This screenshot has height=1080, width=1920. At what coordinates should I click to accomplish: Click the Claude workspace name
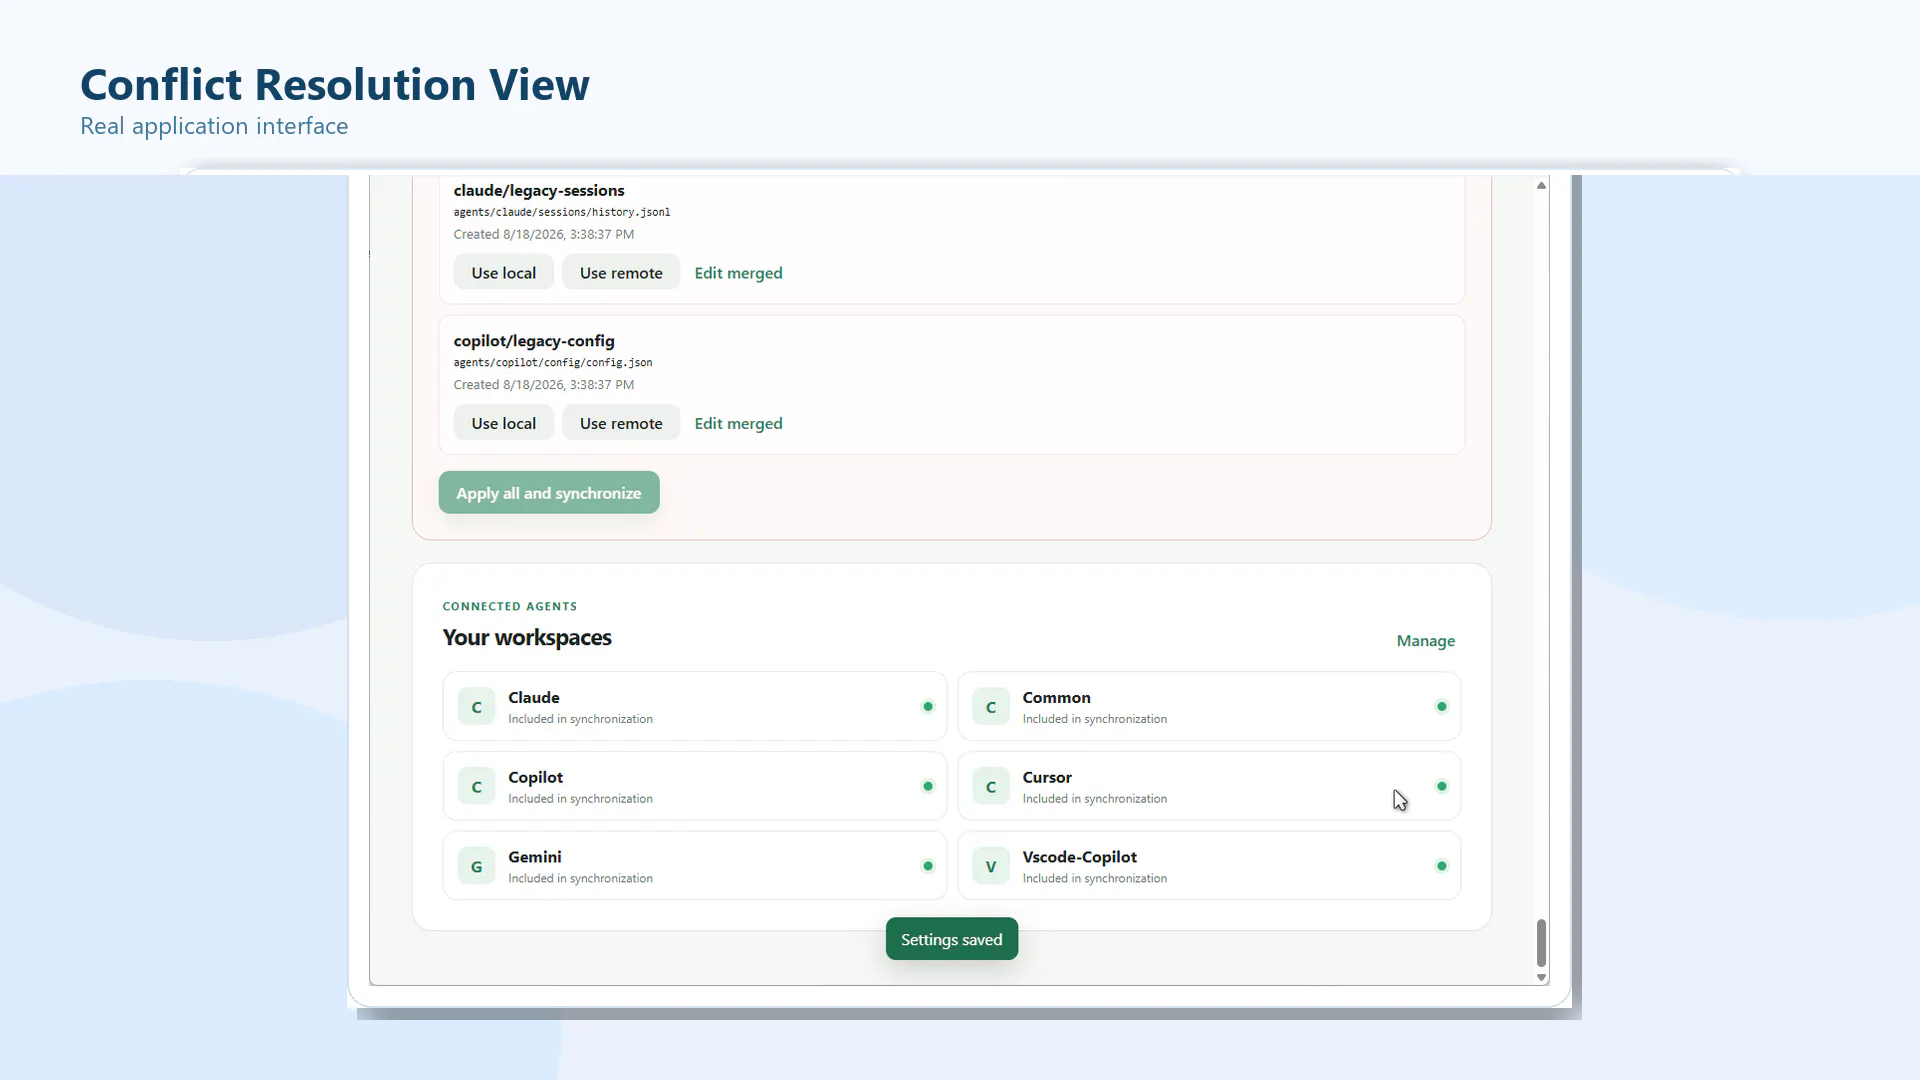534,697
